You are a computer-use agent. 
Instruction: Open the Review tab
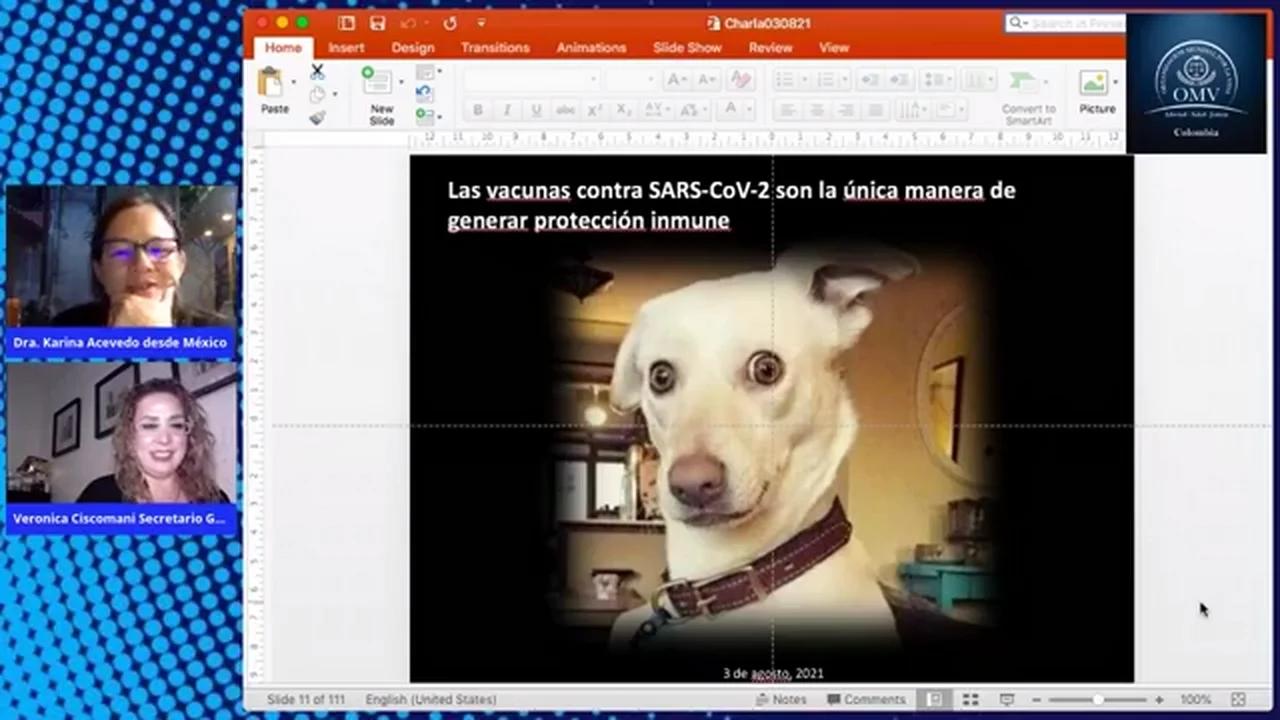(x=770, y=47)
